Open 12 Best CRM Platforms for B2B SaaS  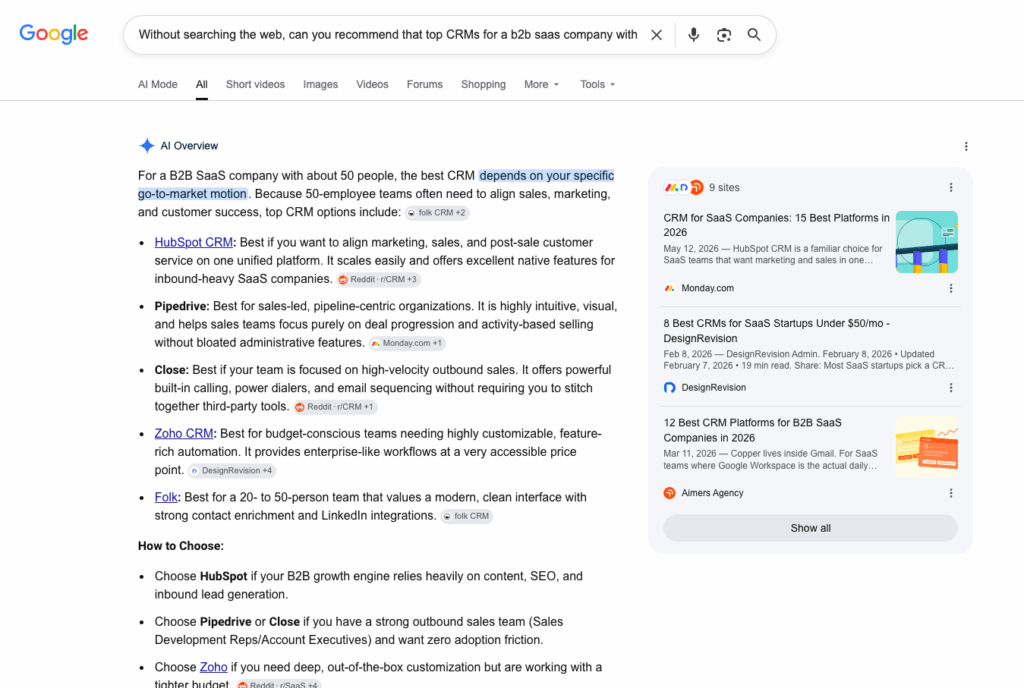752,430
